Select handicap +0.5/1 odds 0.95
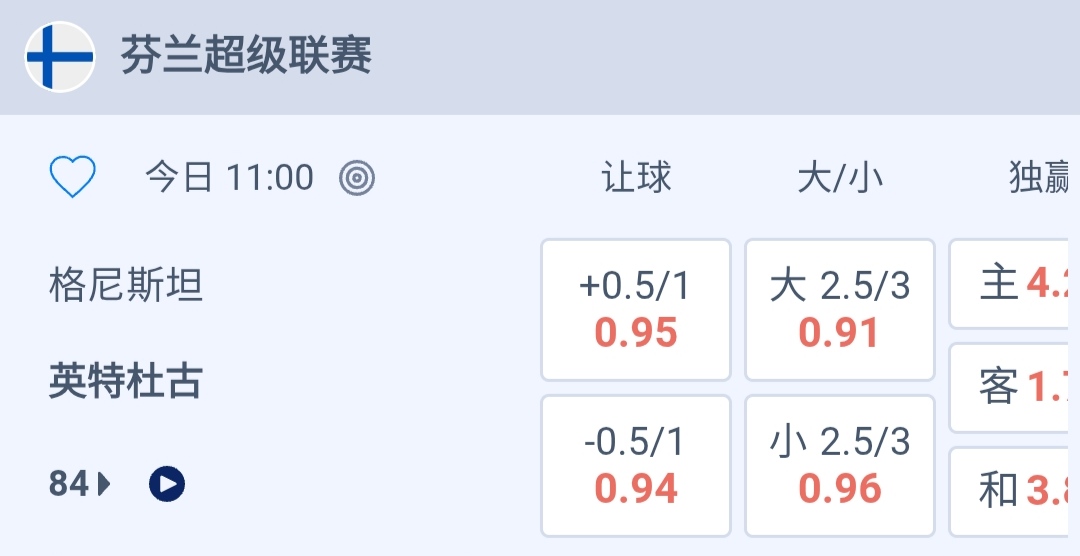1080x556 pixels. pos(636,310)
